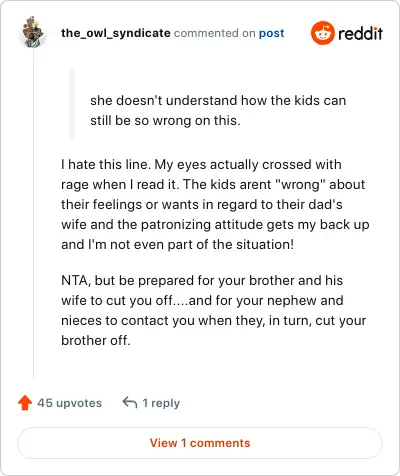The image size is (400, 476).
Task: Open the Reddit Snoo logo icon
Action: 322,33
